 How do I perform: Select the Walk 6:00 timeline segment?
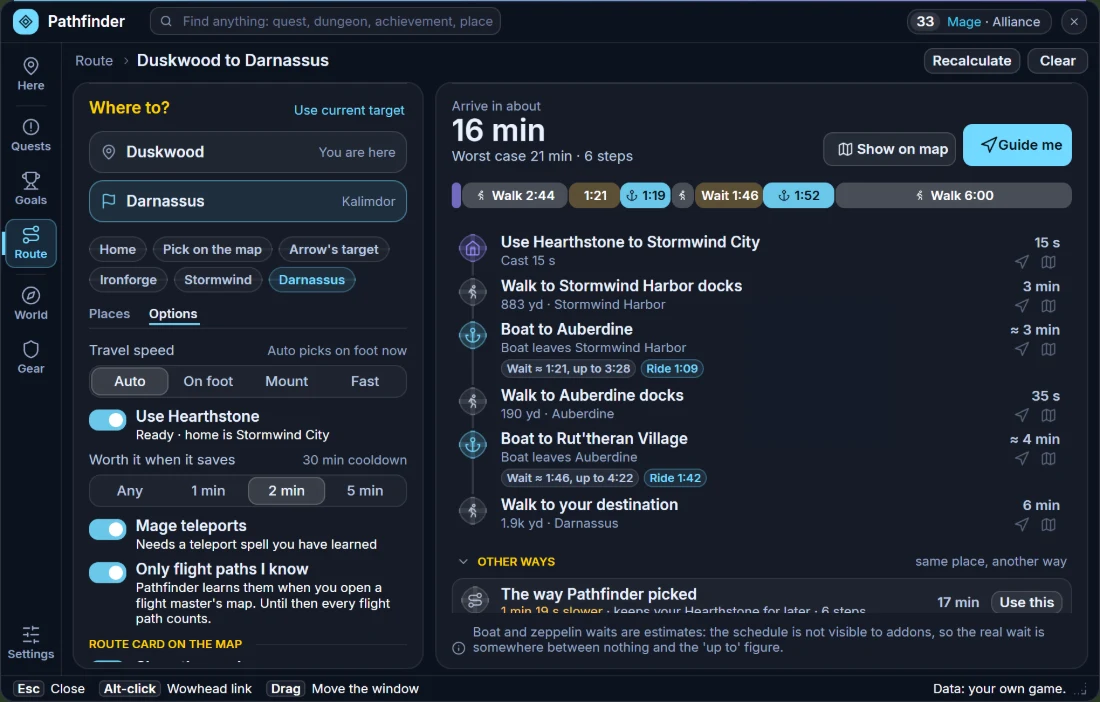(953, 196)
